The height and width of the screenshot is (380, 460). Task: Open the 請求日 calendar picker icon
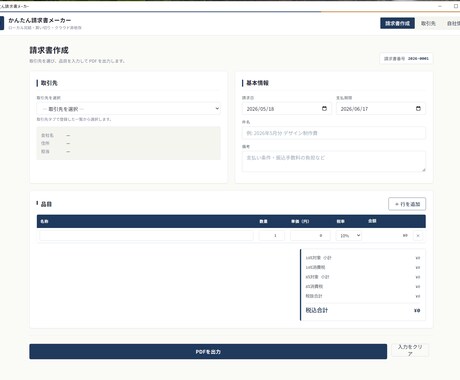324,108
